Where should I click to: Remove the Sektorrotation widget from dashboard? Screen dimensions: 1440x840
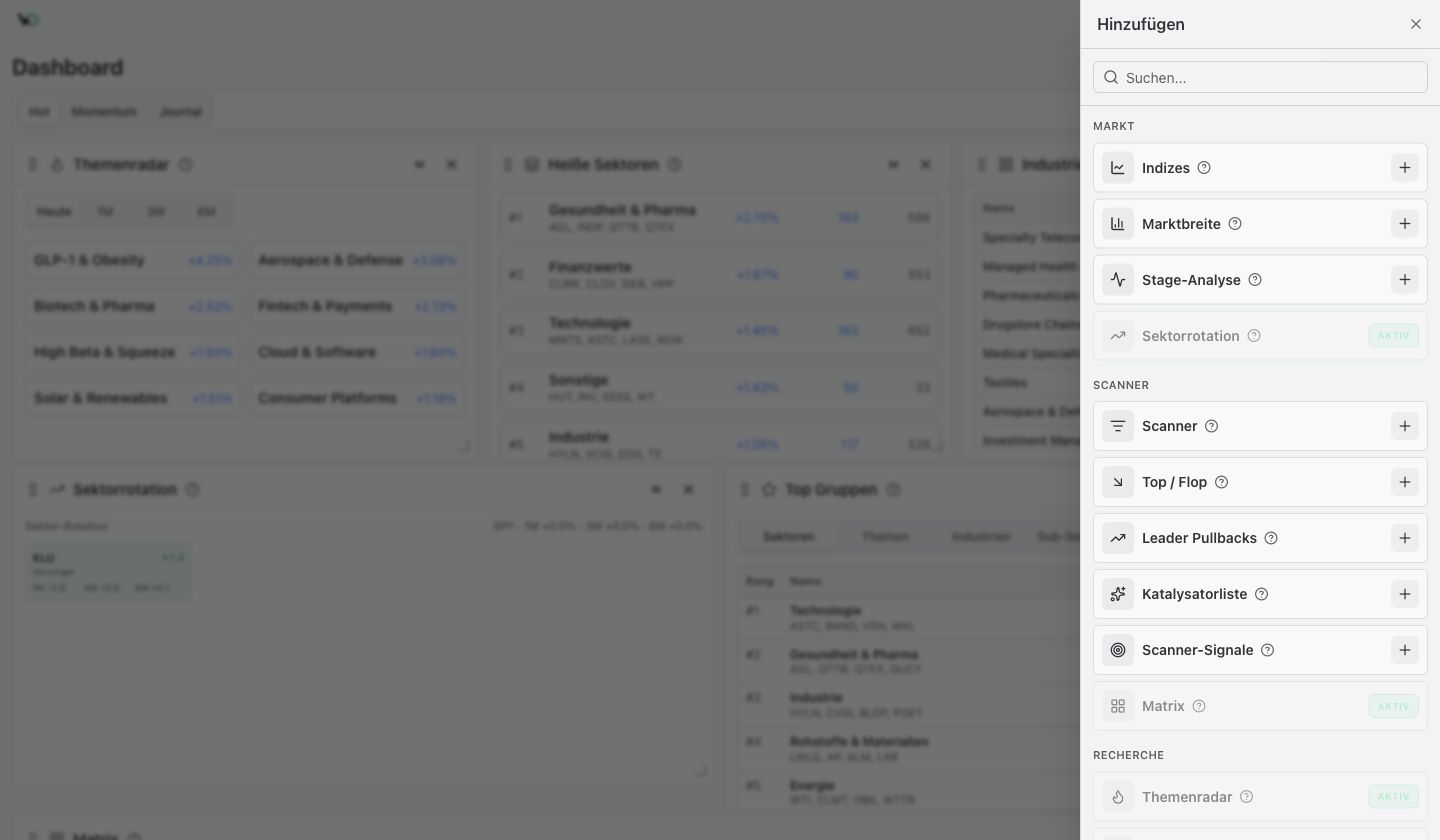point(688,489)
